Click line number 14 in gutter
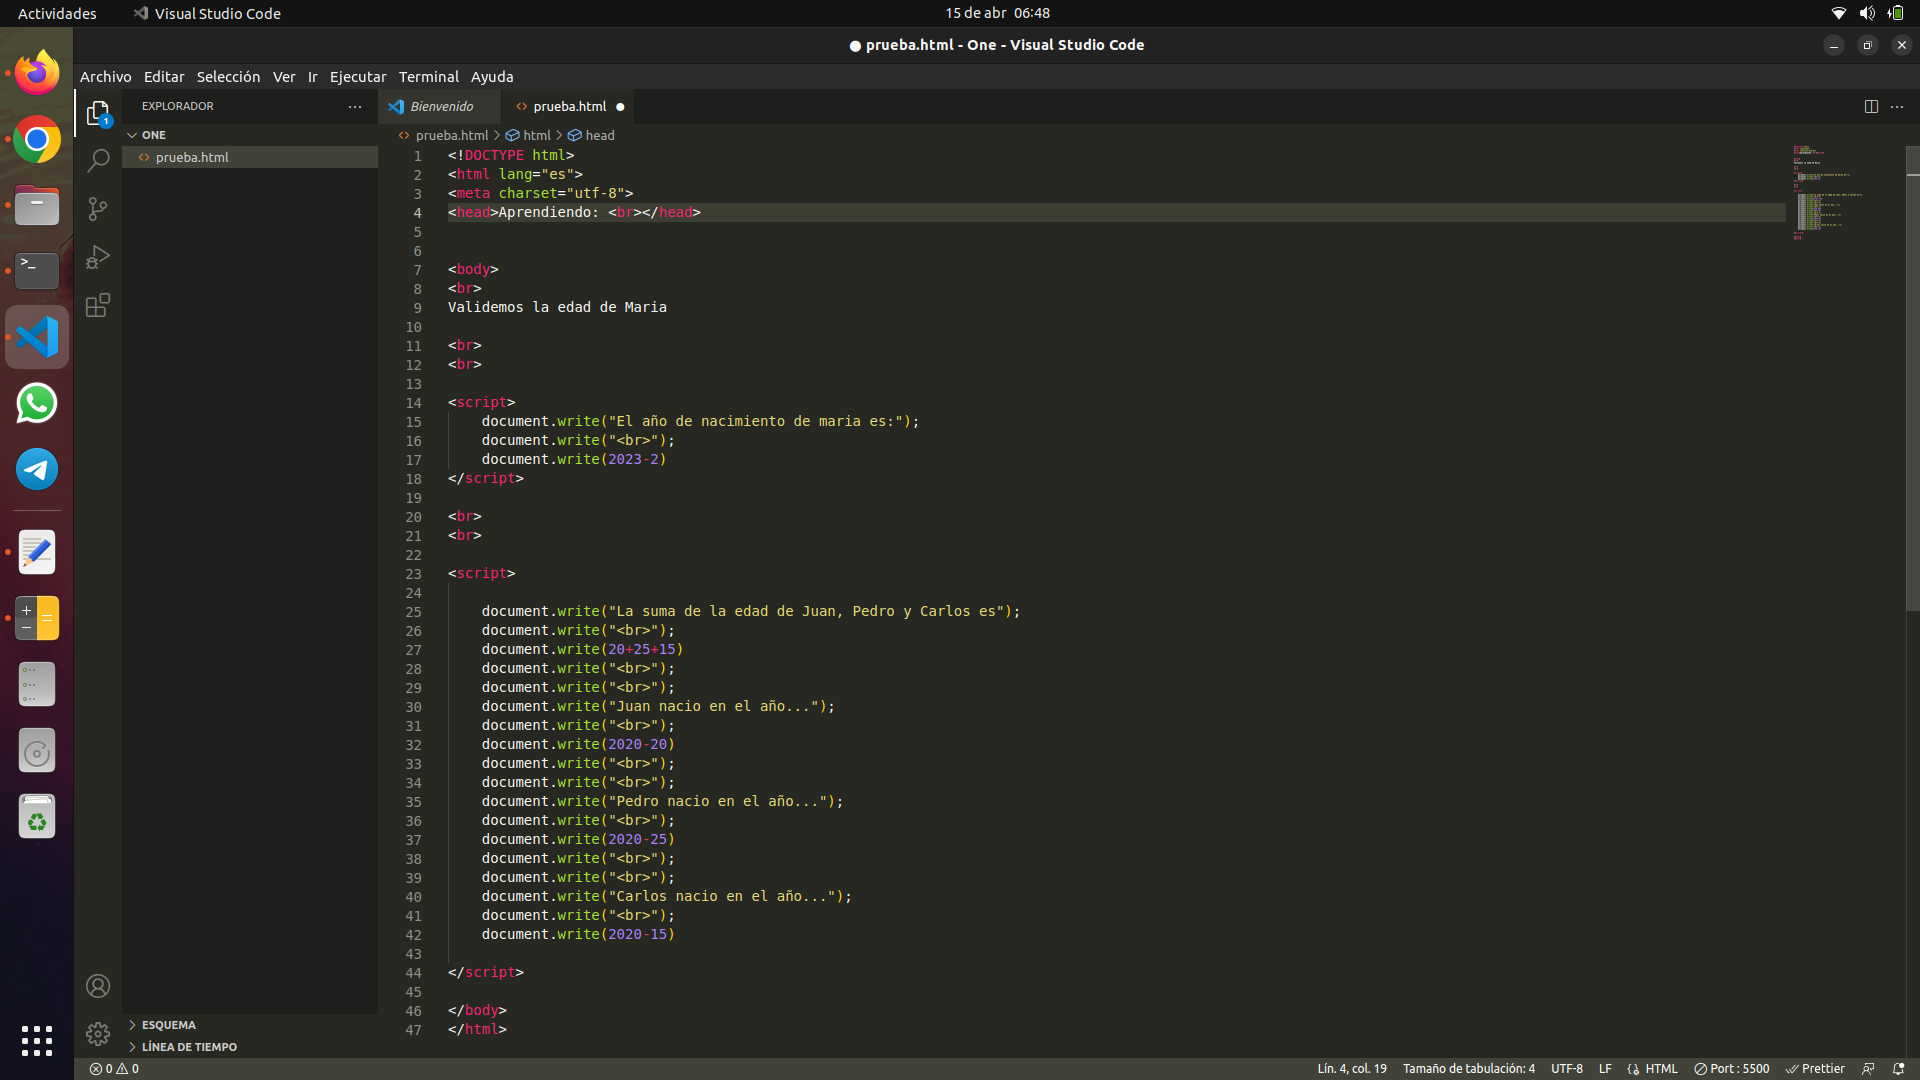Viewport: 1920px width, 1080px height. tap(413, 403)
